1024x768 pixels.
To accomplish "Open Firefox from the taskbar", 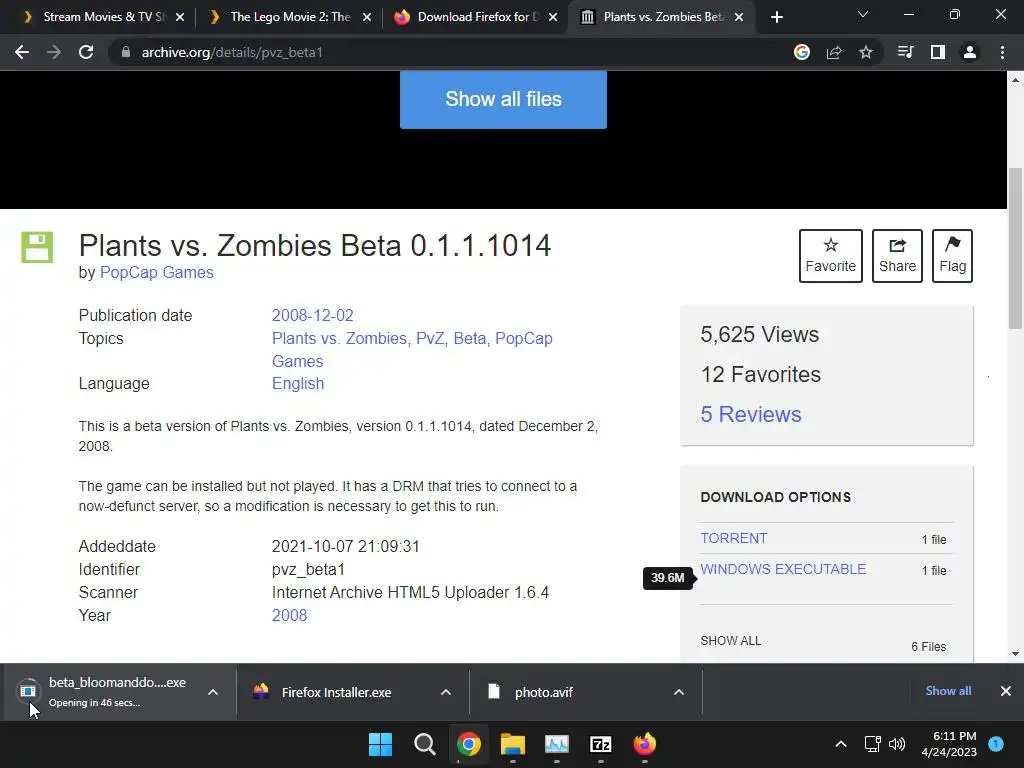I will (645, 744).
